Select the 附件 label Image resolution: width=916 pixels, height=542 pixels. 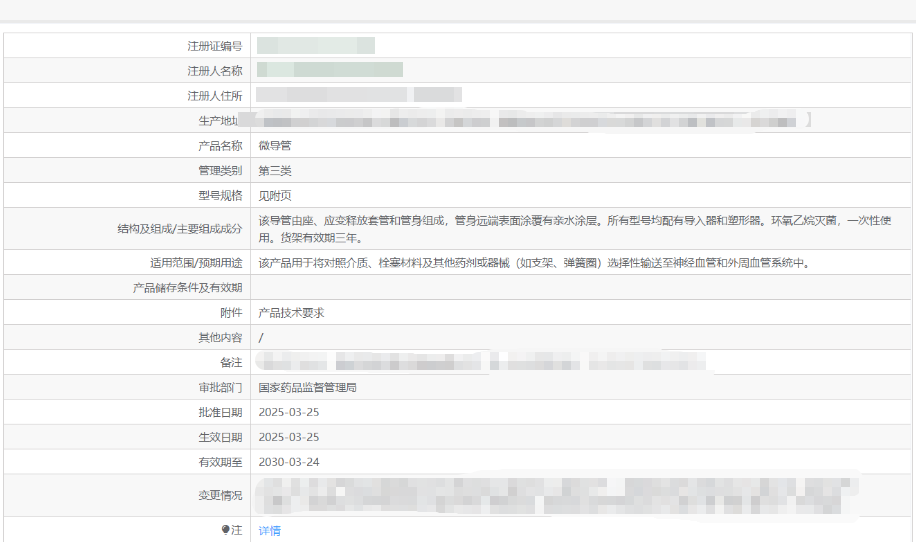coord(231,312)
